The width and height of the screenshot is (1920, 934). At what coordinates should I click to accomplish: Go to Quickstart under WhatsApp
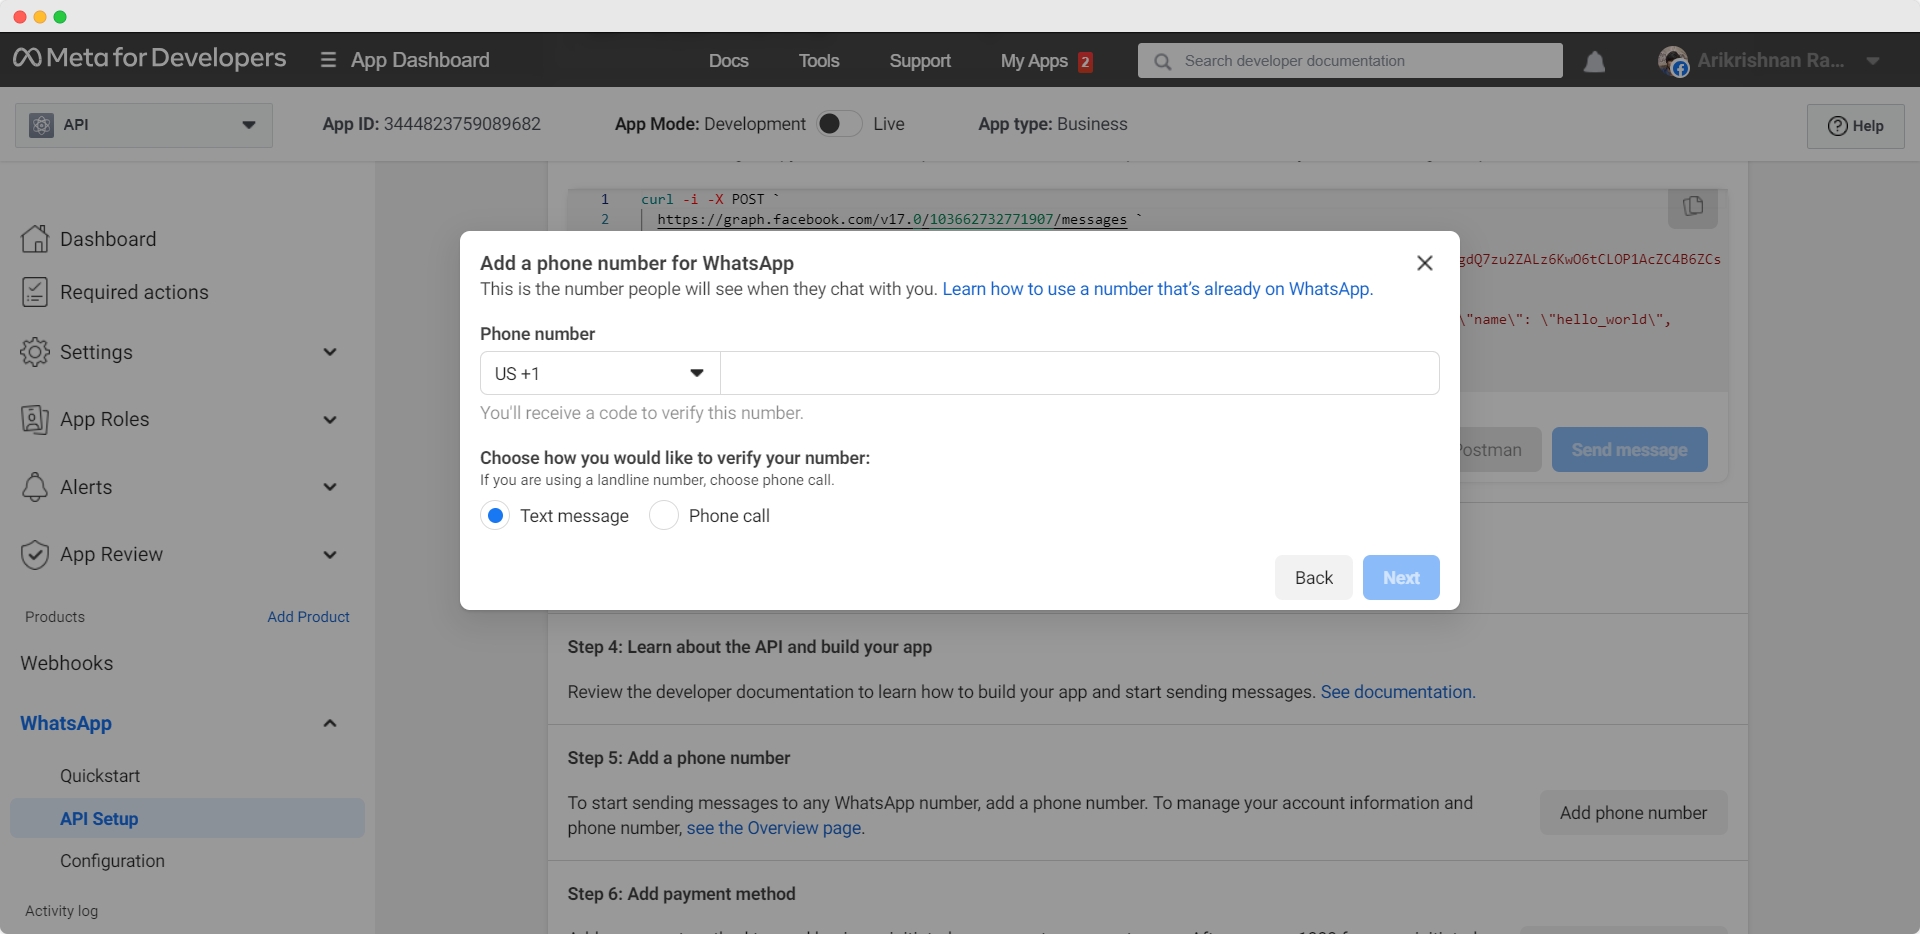pos(100,776)
